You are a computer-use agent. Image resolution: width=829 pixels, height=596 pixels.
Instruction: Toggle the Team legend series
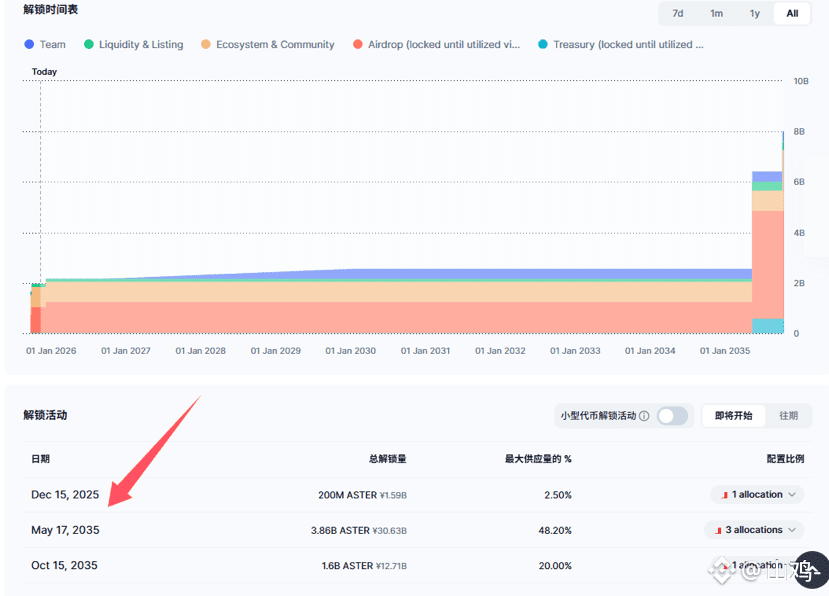[45, 44]
